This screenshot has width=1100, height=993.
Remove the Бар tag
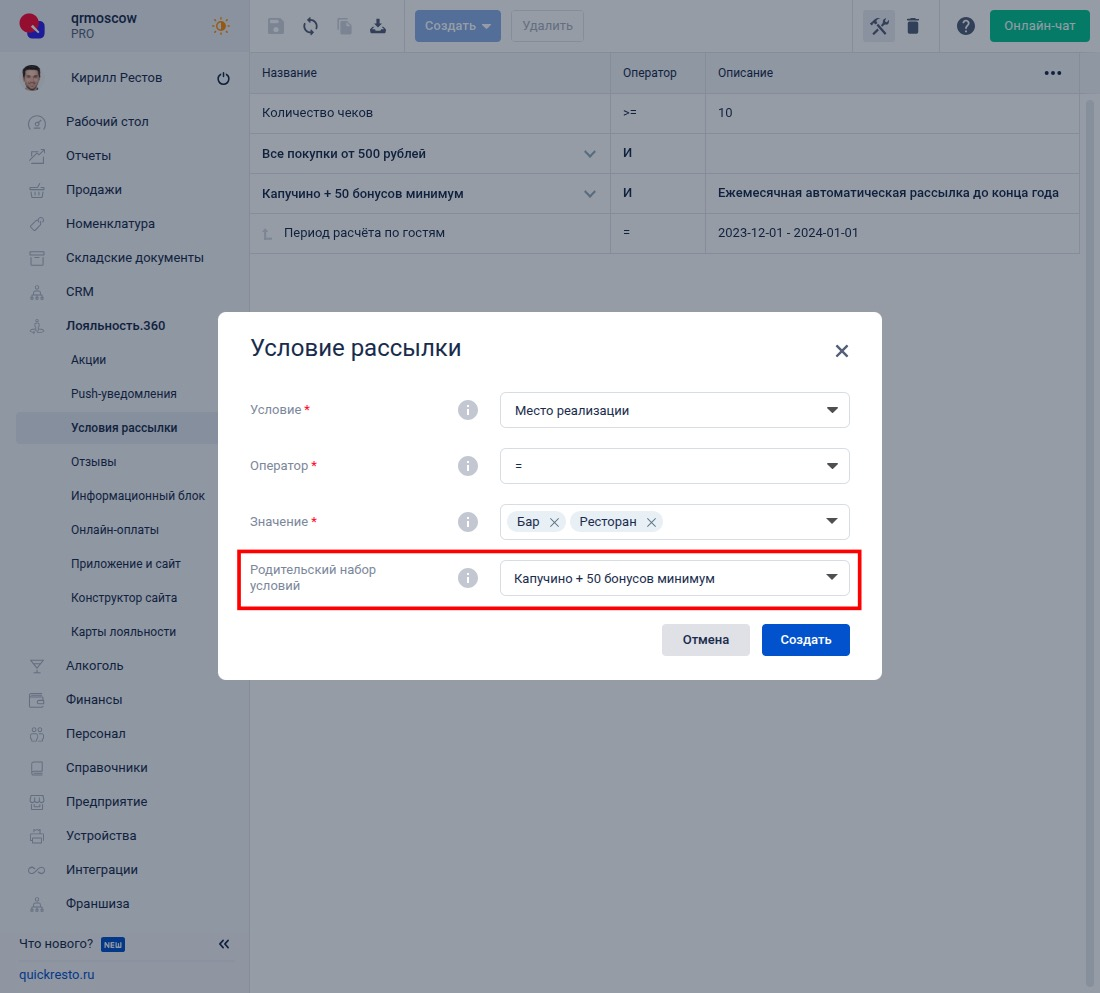tap(554, 522)
